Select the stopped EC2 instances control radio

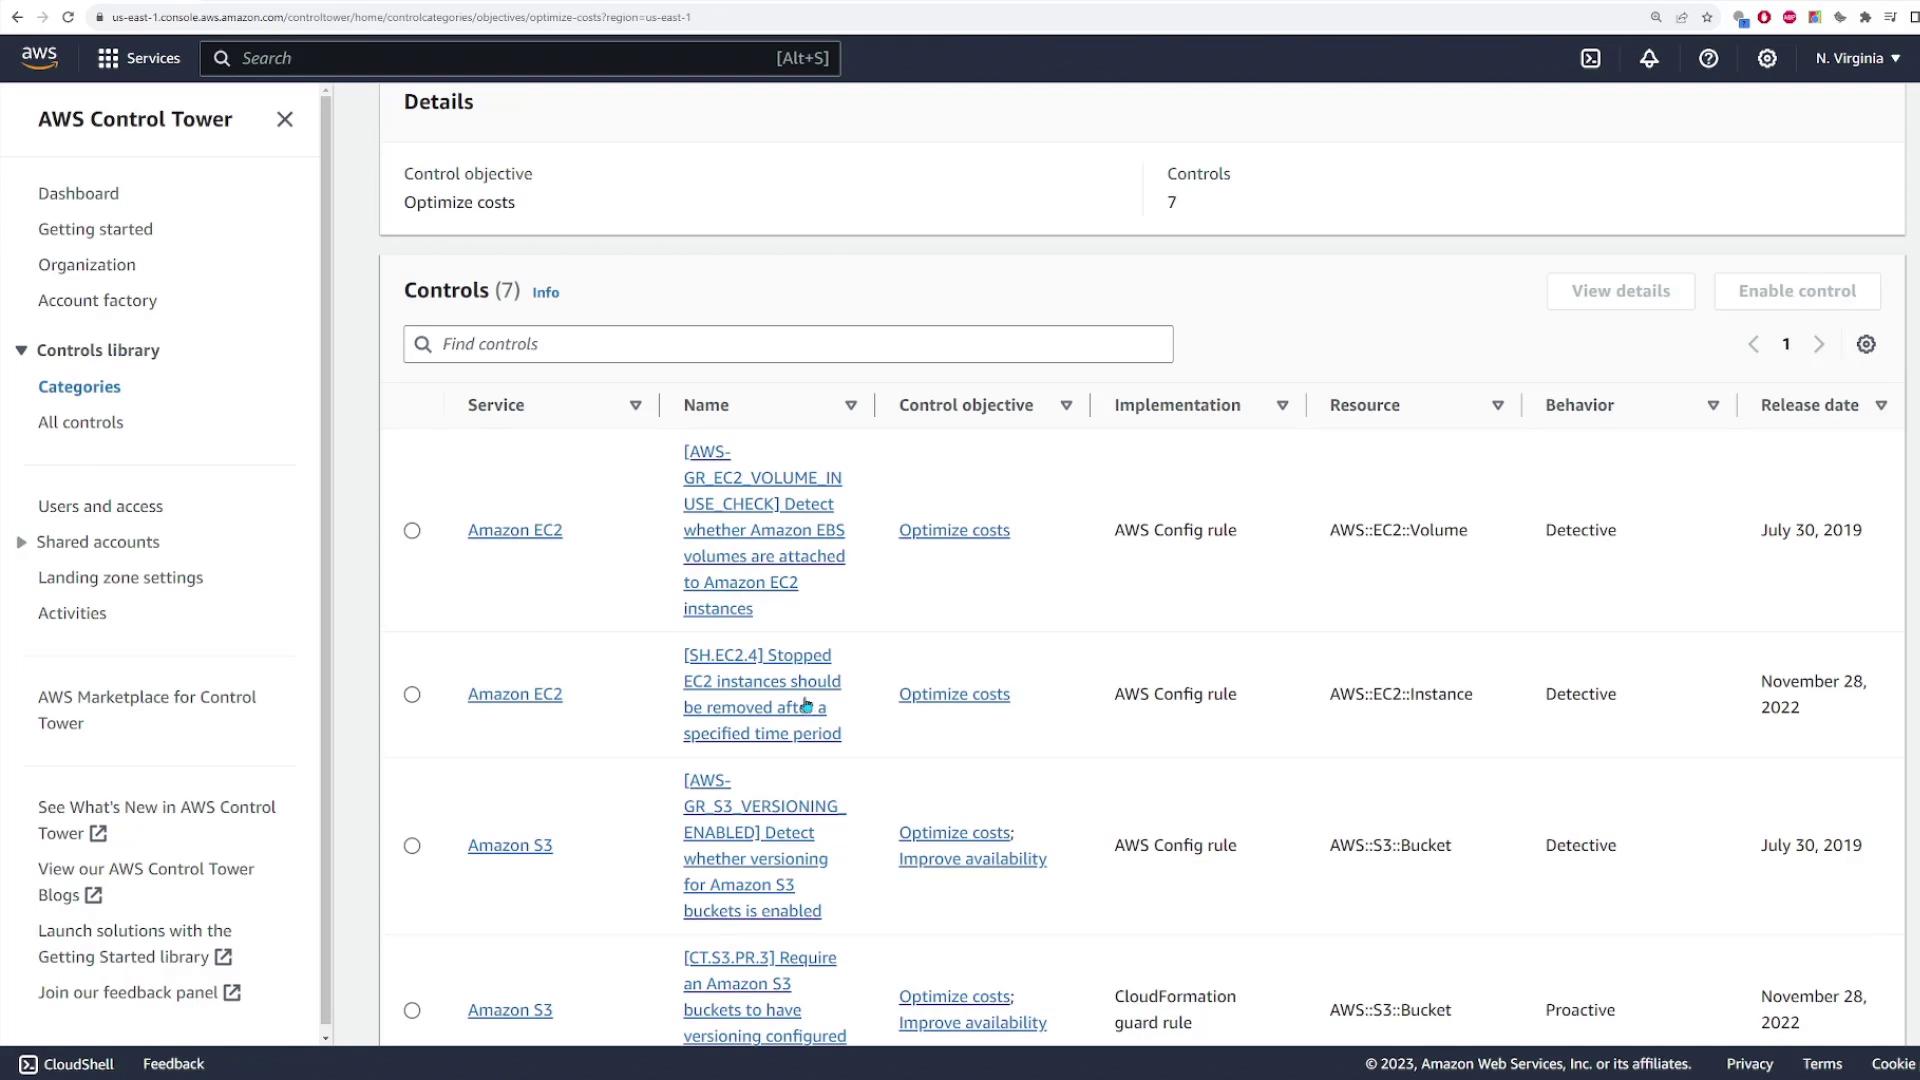[412, 694]
